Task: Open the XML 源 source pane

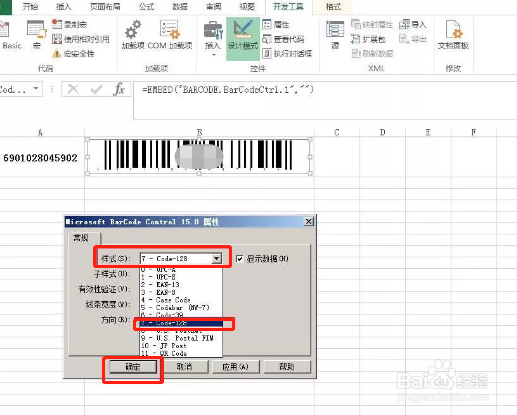Action: point(335,35)
